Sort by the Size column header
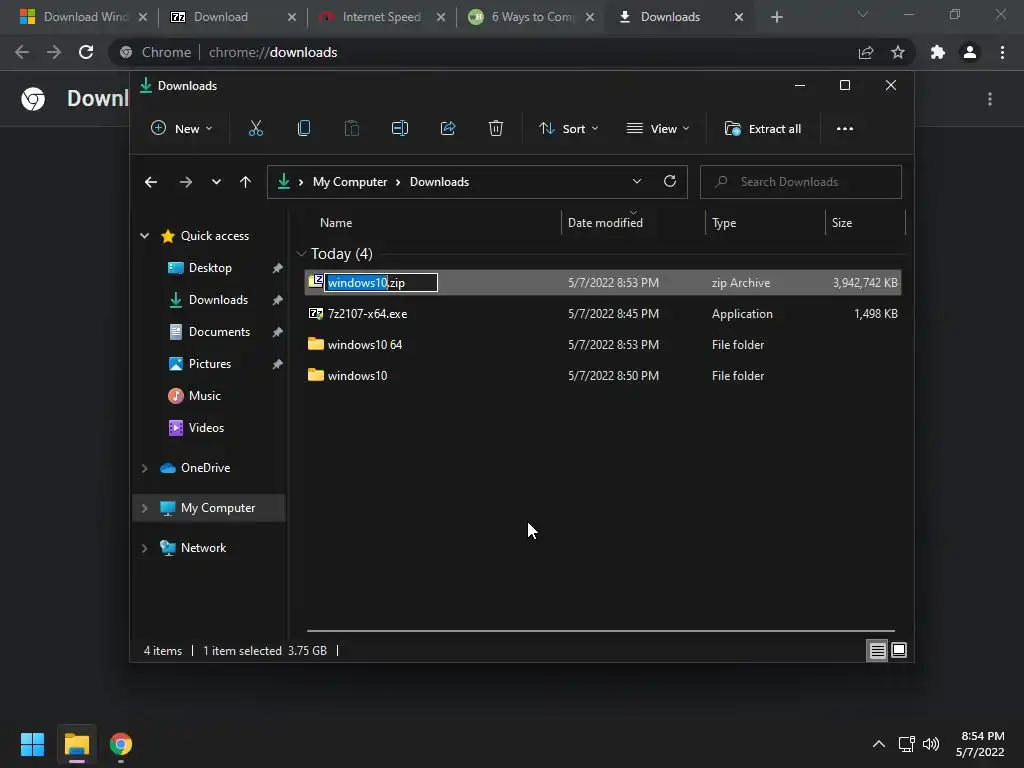This screenshot has width=1024, height=768. click(842, 223)
